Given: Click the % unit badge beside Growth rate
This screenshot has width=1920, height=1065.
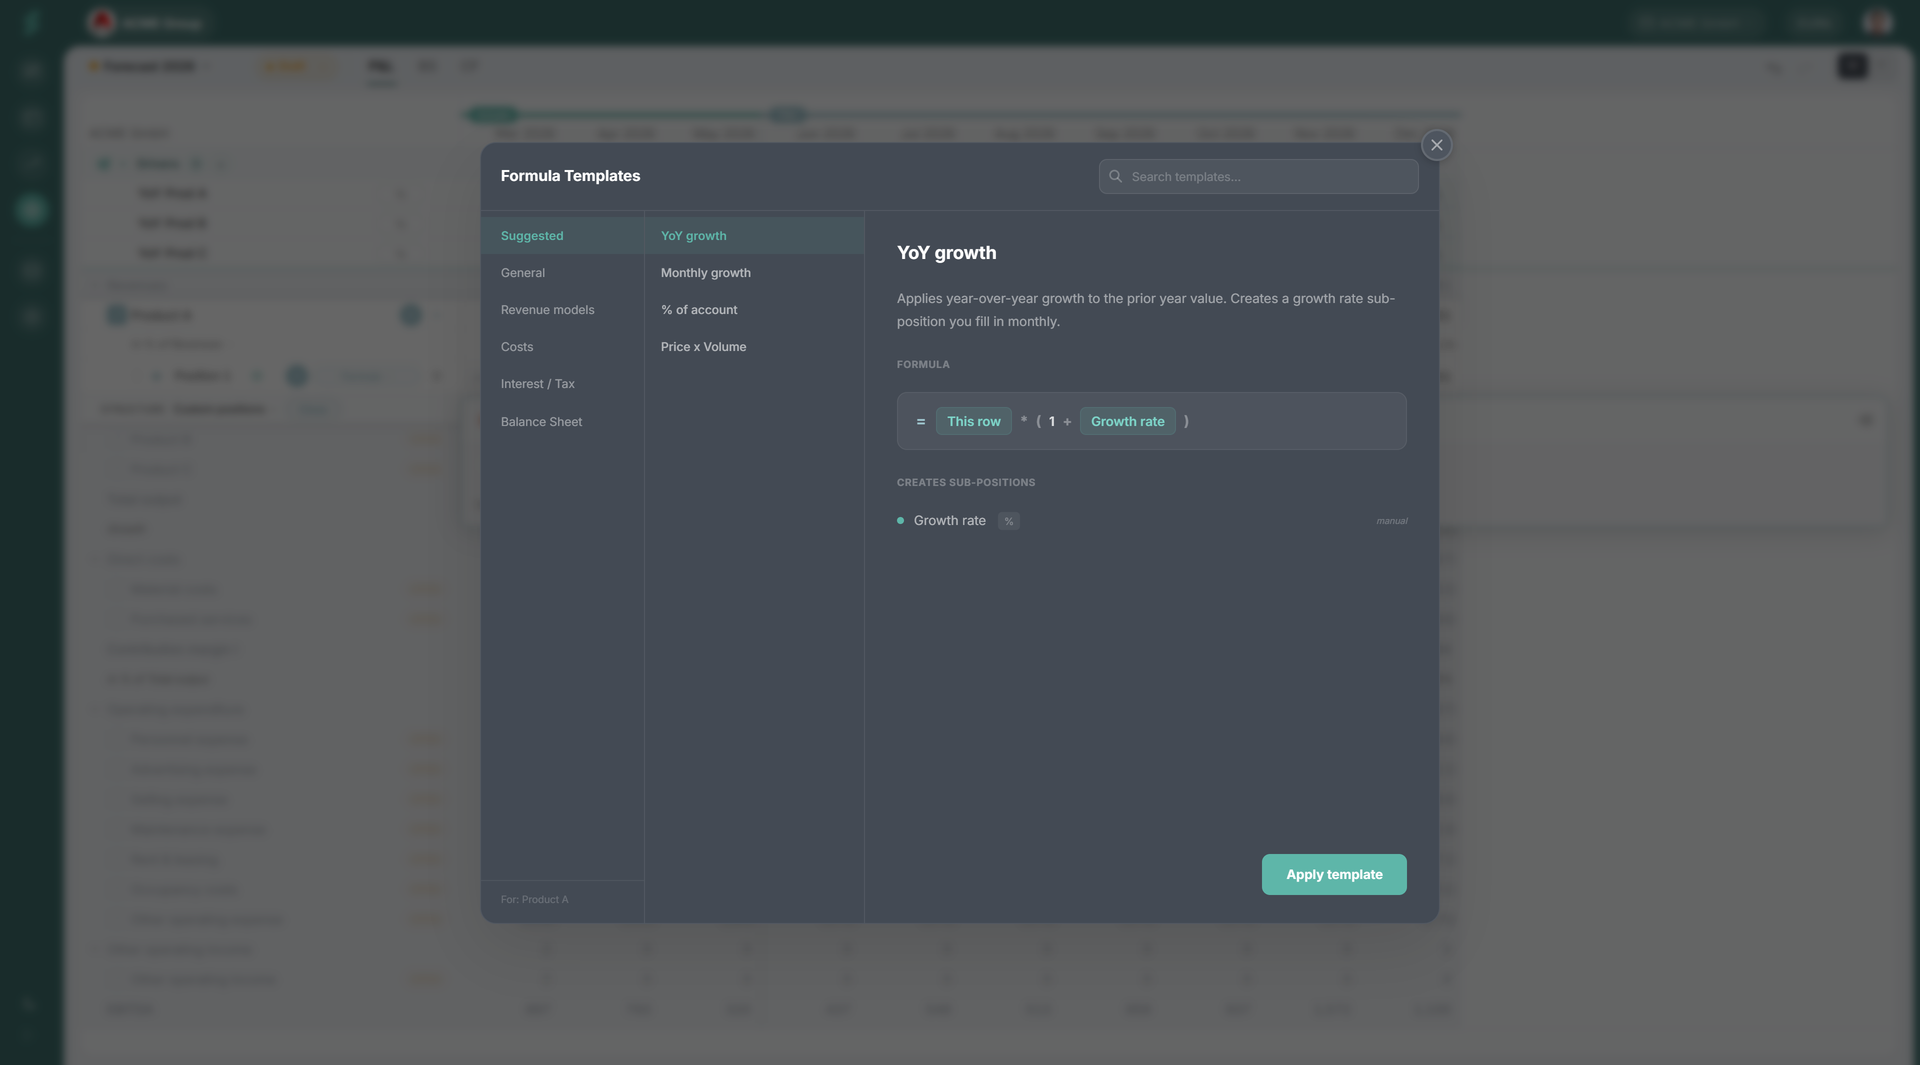Looking at the screenshot, I should [1008, 521].
